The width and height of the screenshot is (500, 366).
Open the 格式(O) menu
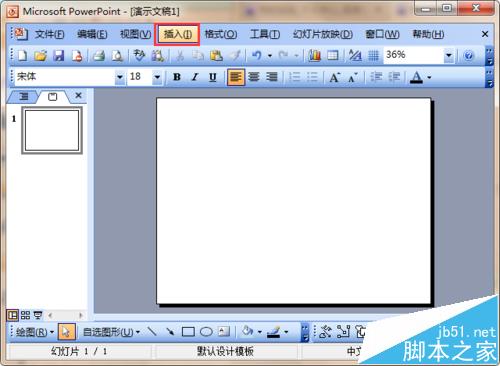(x=221, y=34)
